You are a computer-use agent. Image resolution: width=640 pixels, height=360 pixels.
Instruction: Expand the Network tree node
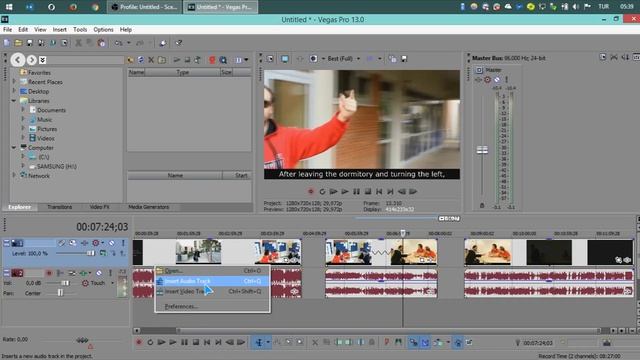coord(14,176)
